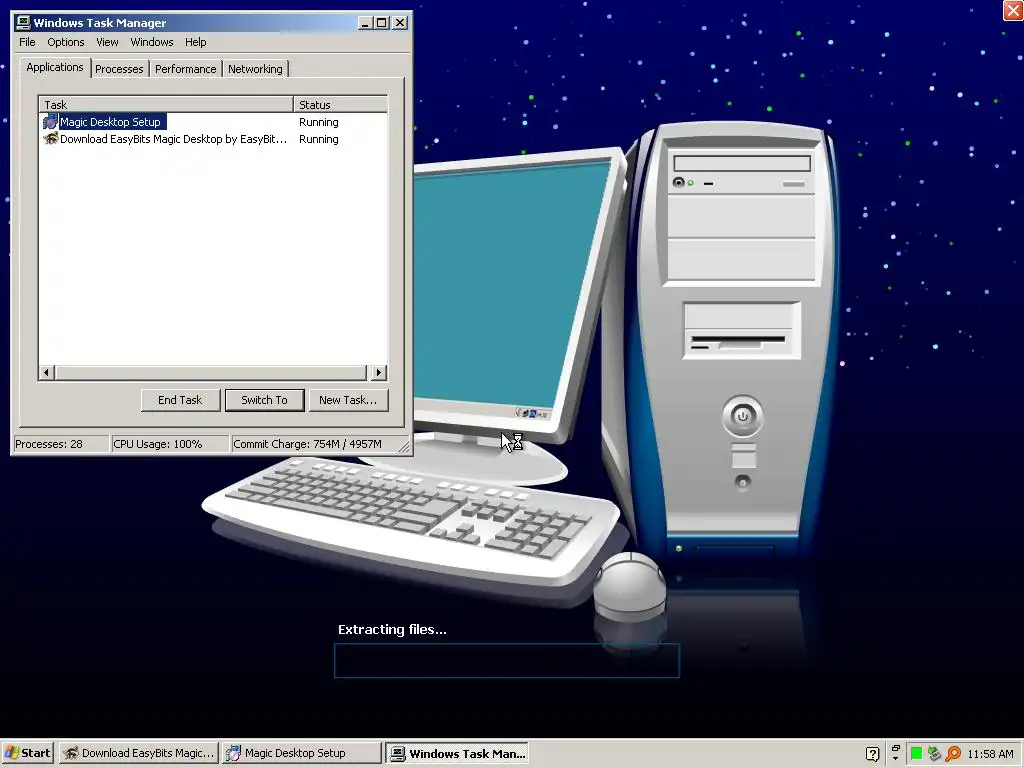1024x768 pixels.
Task: Select the Applications tab
Action: coord(55,67)
